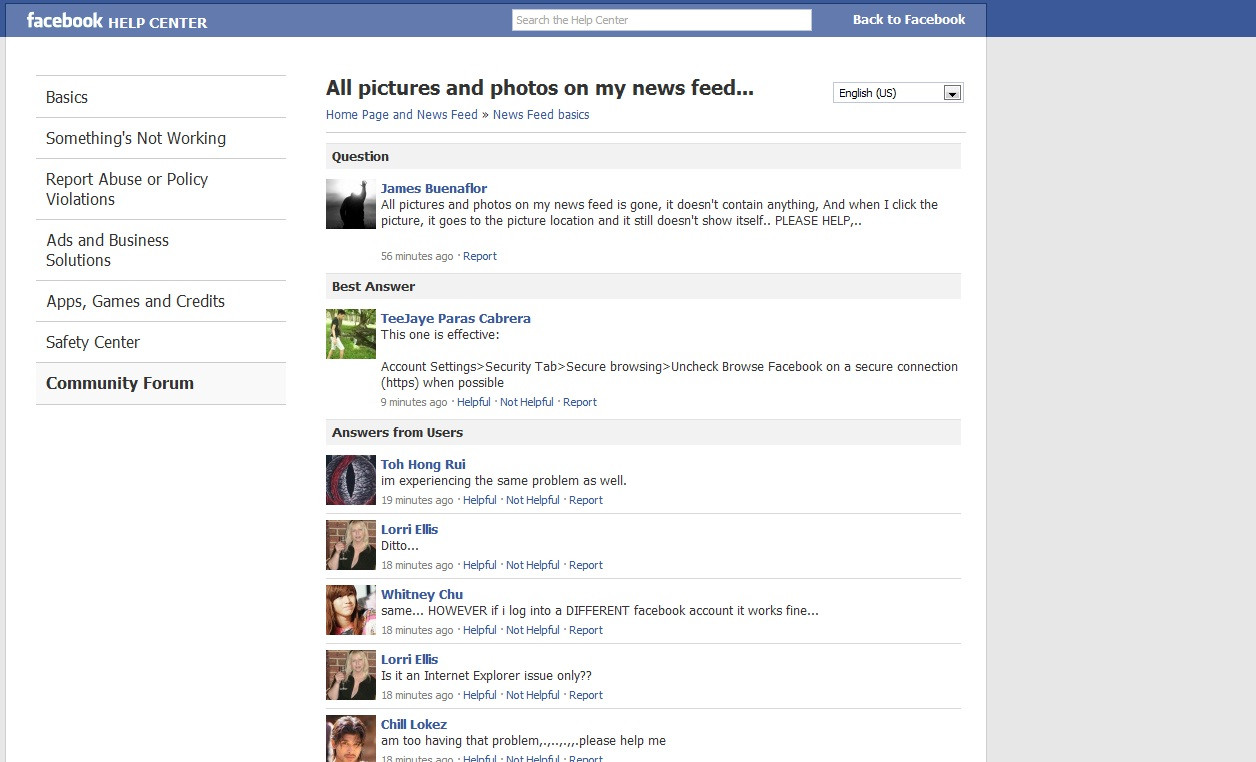Report James Buenaflor's question
The image size is (1256, 762).
coord(479,256)
